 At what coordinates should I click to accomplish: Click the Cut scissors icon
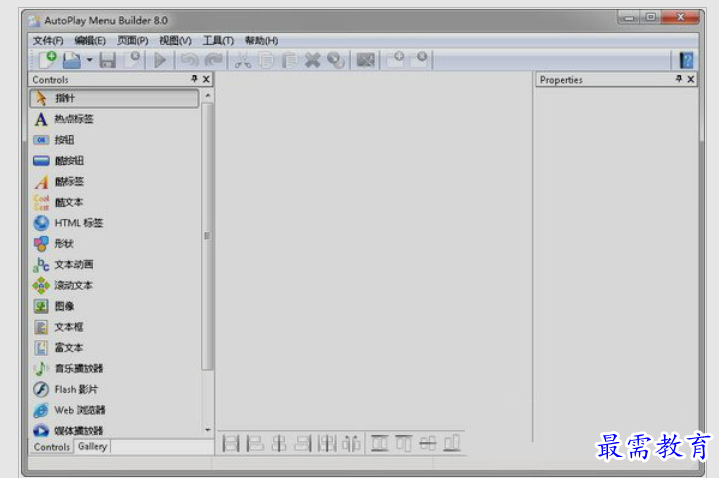pyautogui.click(x=243, y=60)
